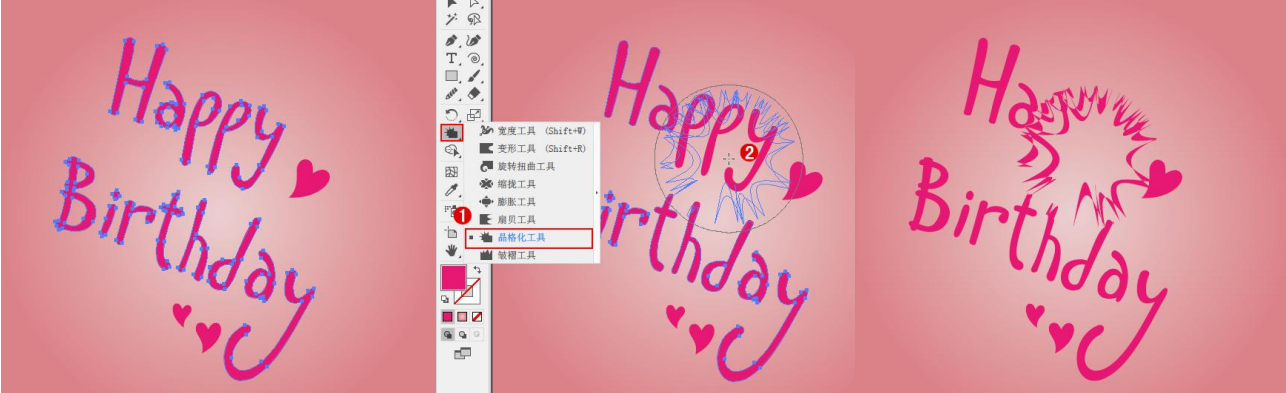
Task: Select the Shape Builder tool
Action: 452,151
